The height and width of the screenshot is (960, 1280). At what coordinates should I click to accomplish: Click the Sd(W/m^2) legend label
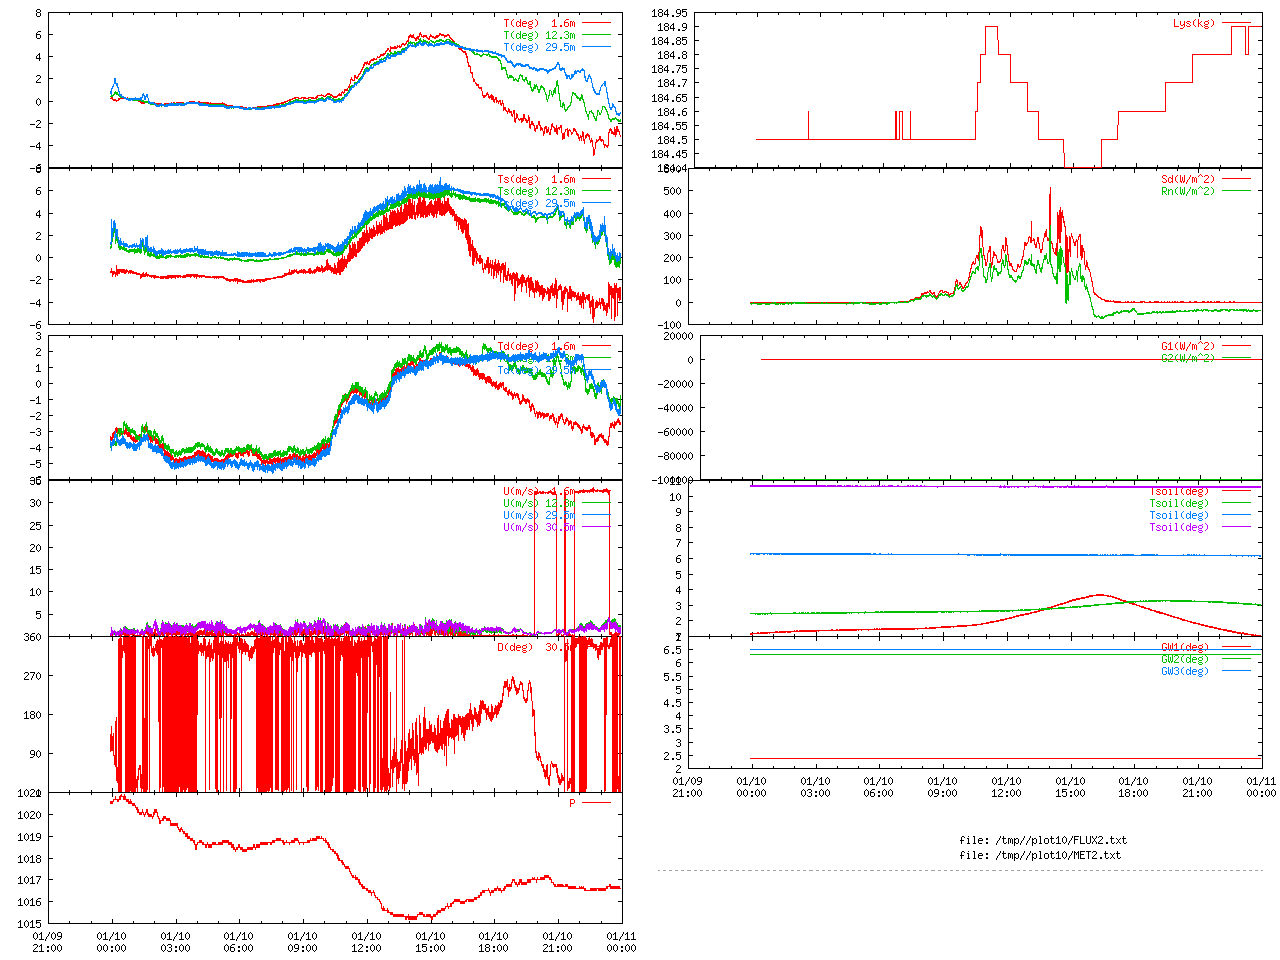pyautogui.click(x=1188, y=180)
